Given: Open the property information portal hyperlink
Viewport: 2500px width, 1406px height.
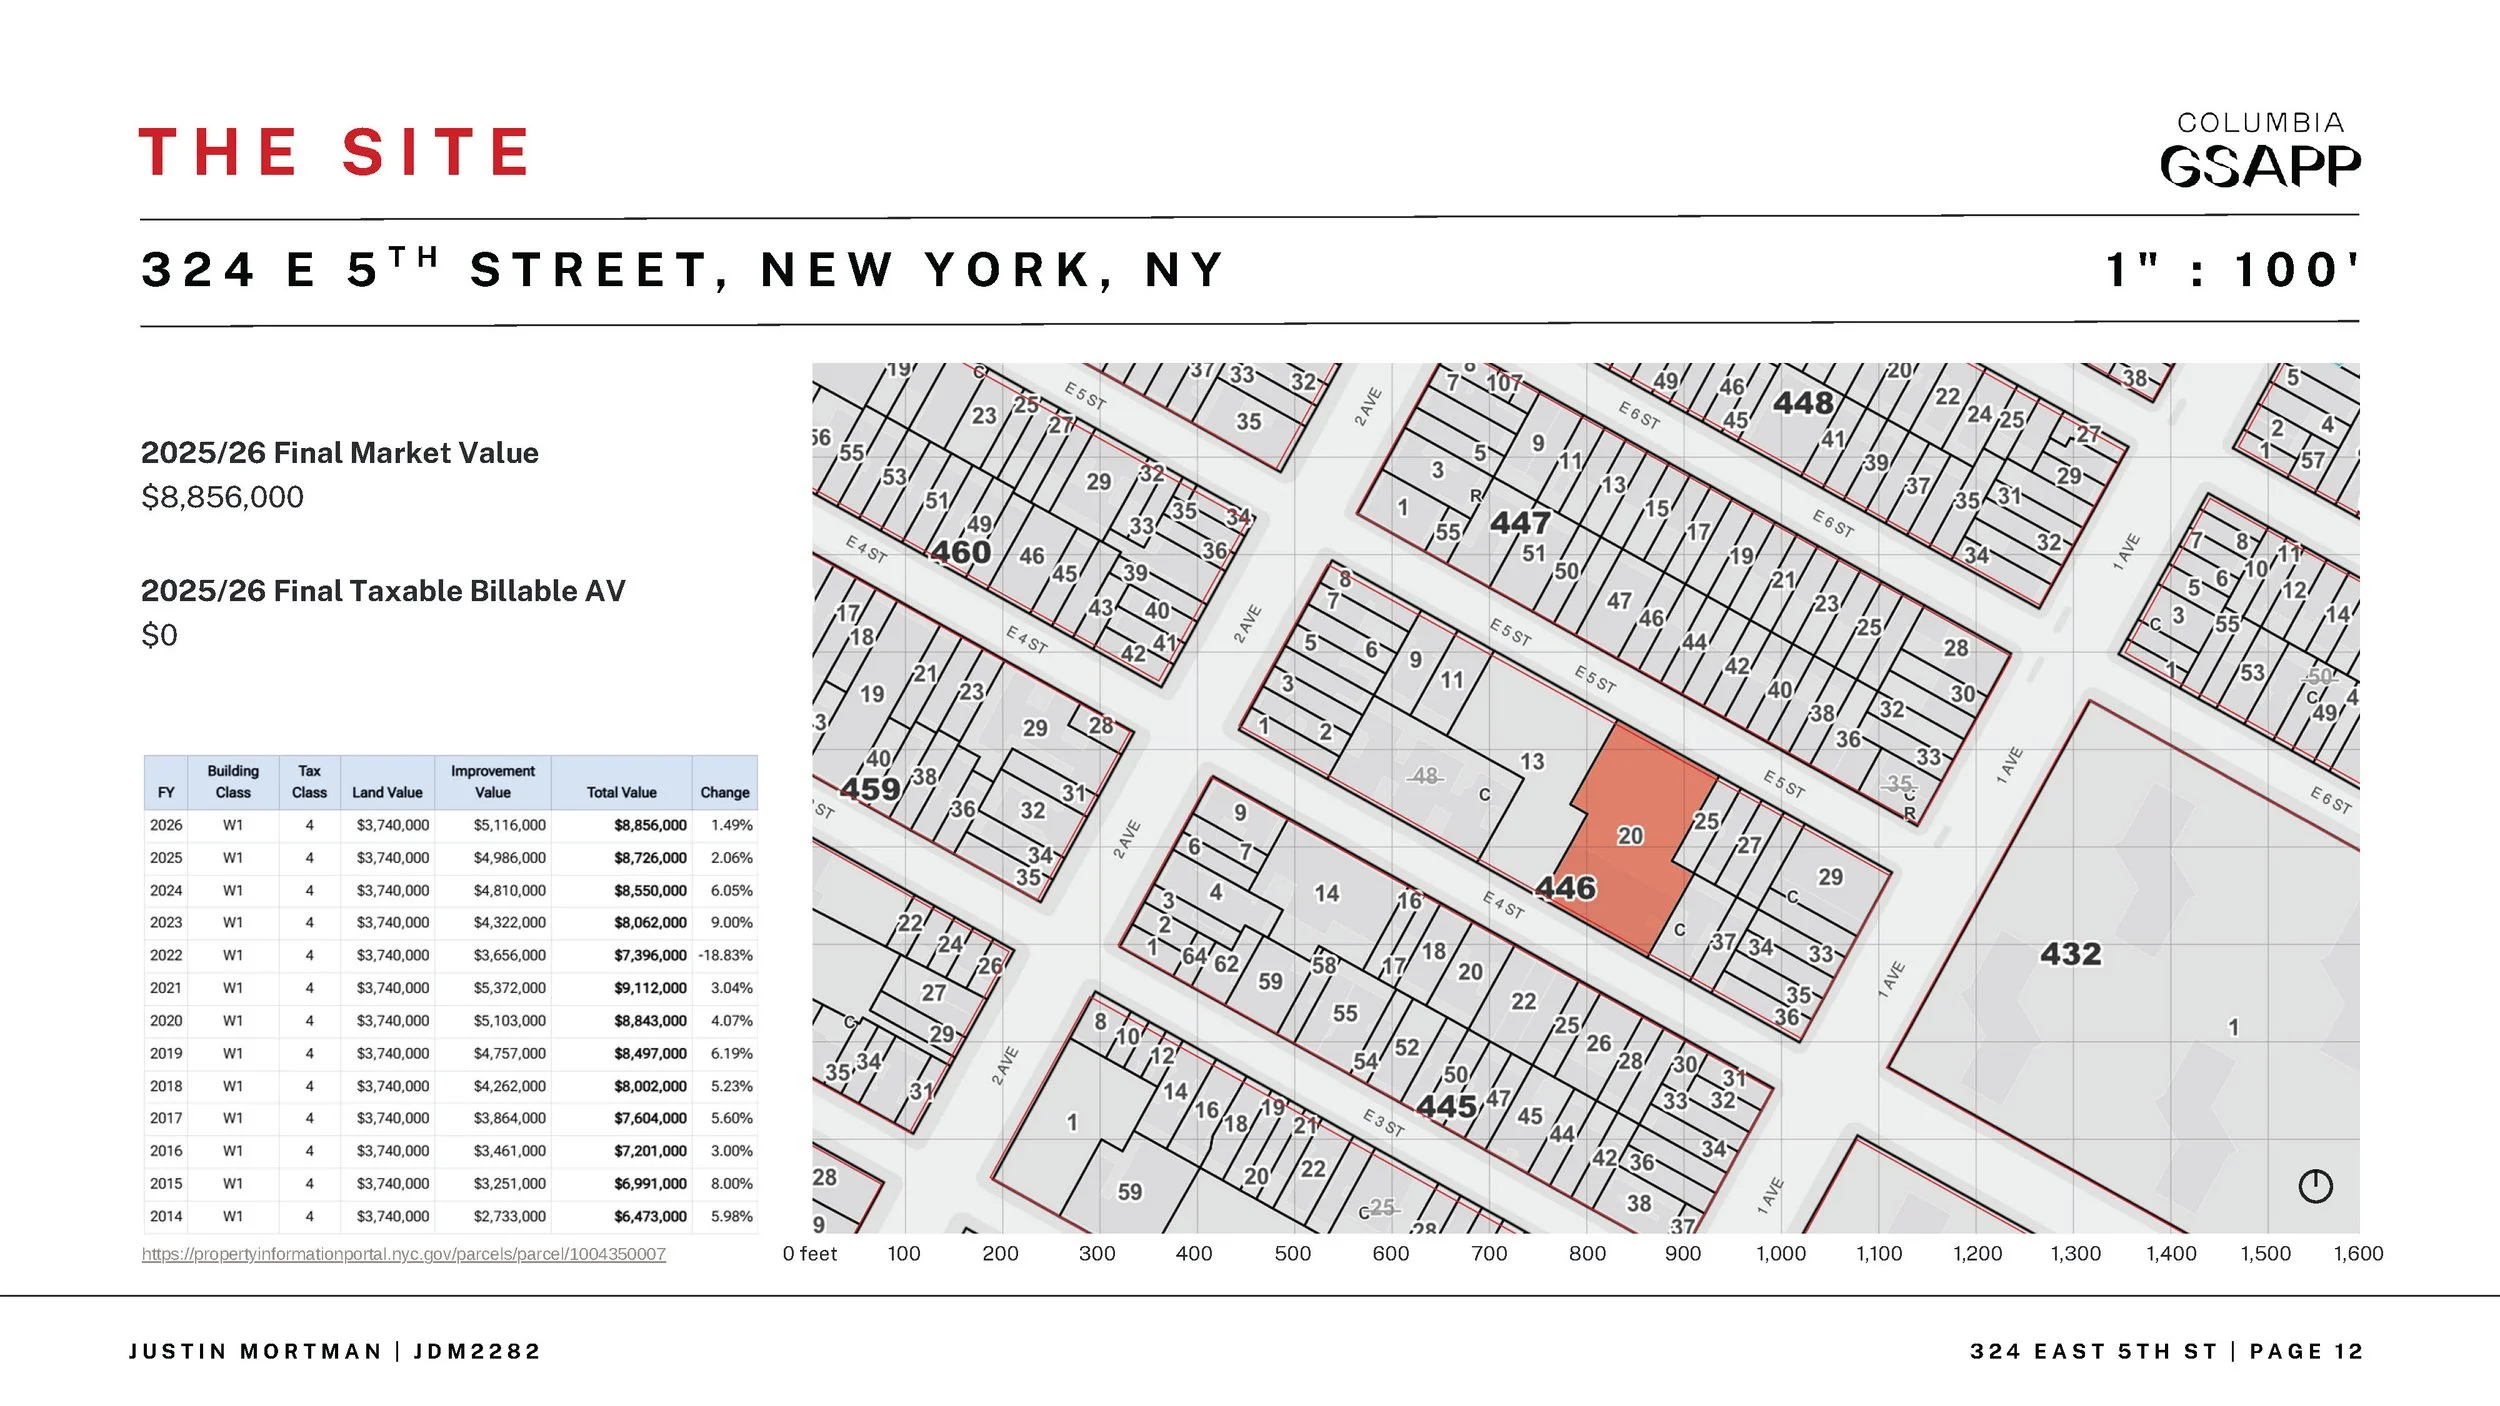Looking at the screenshot, I should [403, 1254].
